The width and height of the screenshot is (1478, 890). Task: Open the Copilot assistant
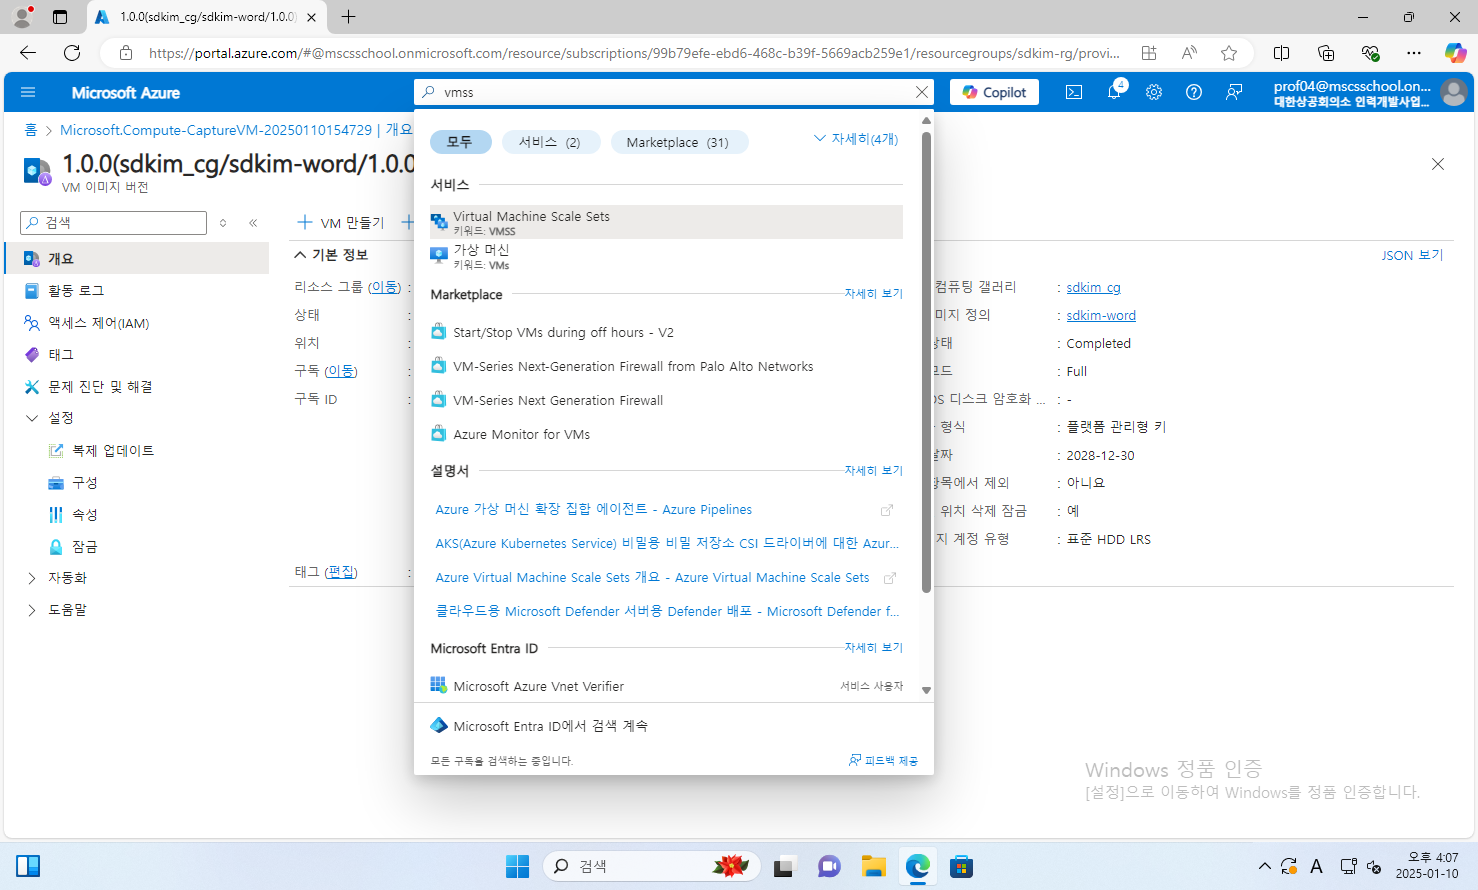[994, 92]
